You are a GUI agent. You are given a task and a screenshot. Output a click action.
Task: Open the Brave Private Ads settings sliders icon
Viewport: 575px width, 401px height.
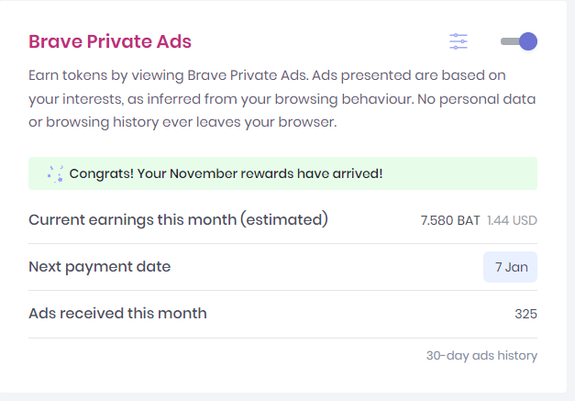(x=458, y=41)
